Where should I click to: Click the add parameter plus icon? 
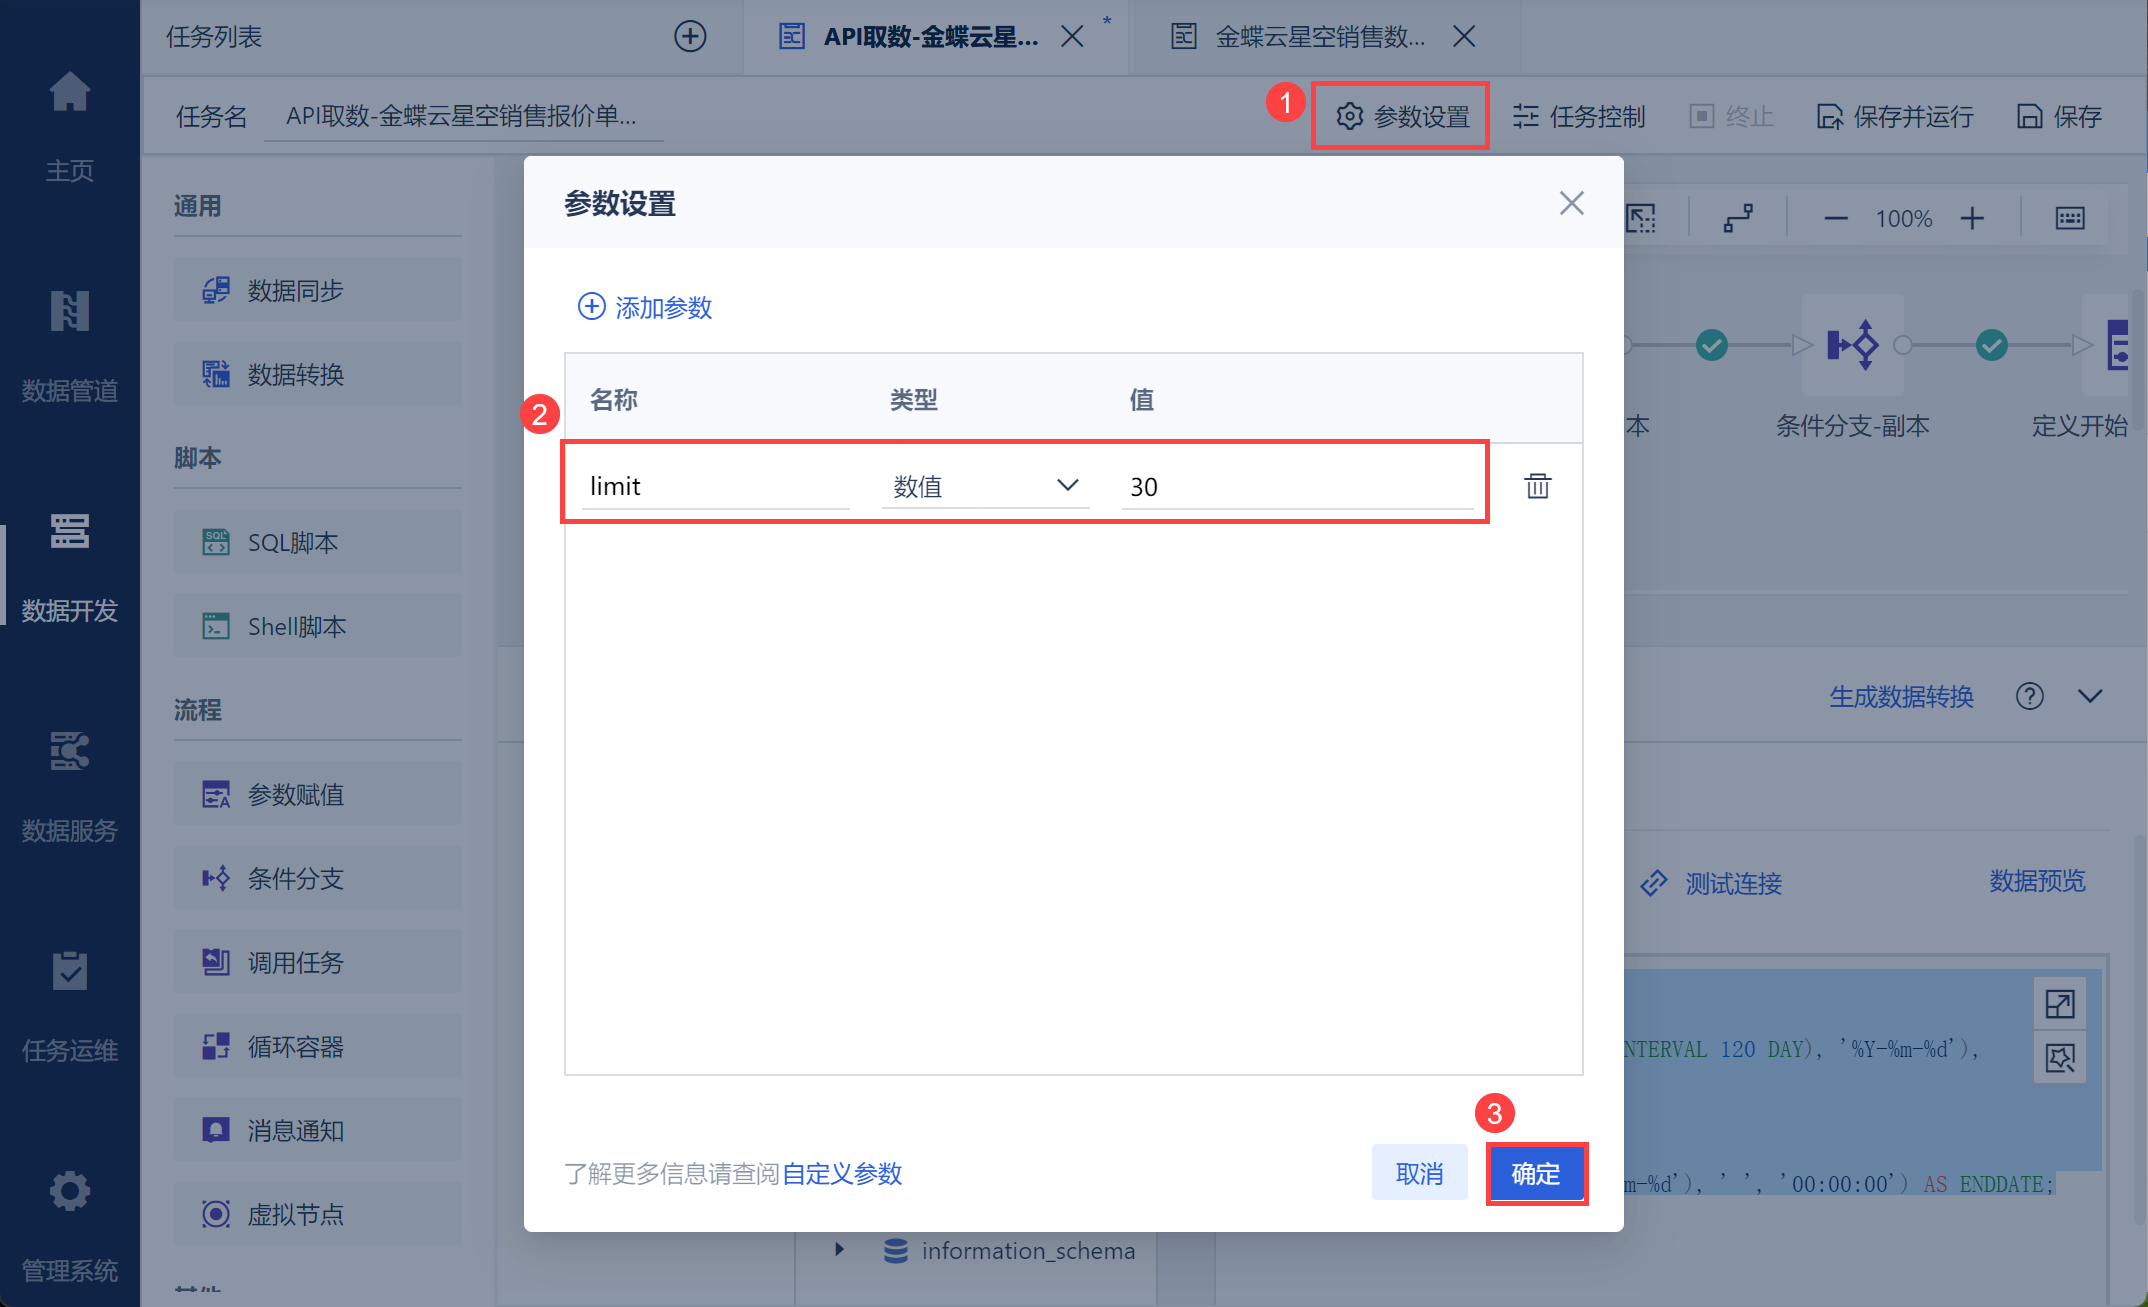pyautogui.click(x=591, y=306)
